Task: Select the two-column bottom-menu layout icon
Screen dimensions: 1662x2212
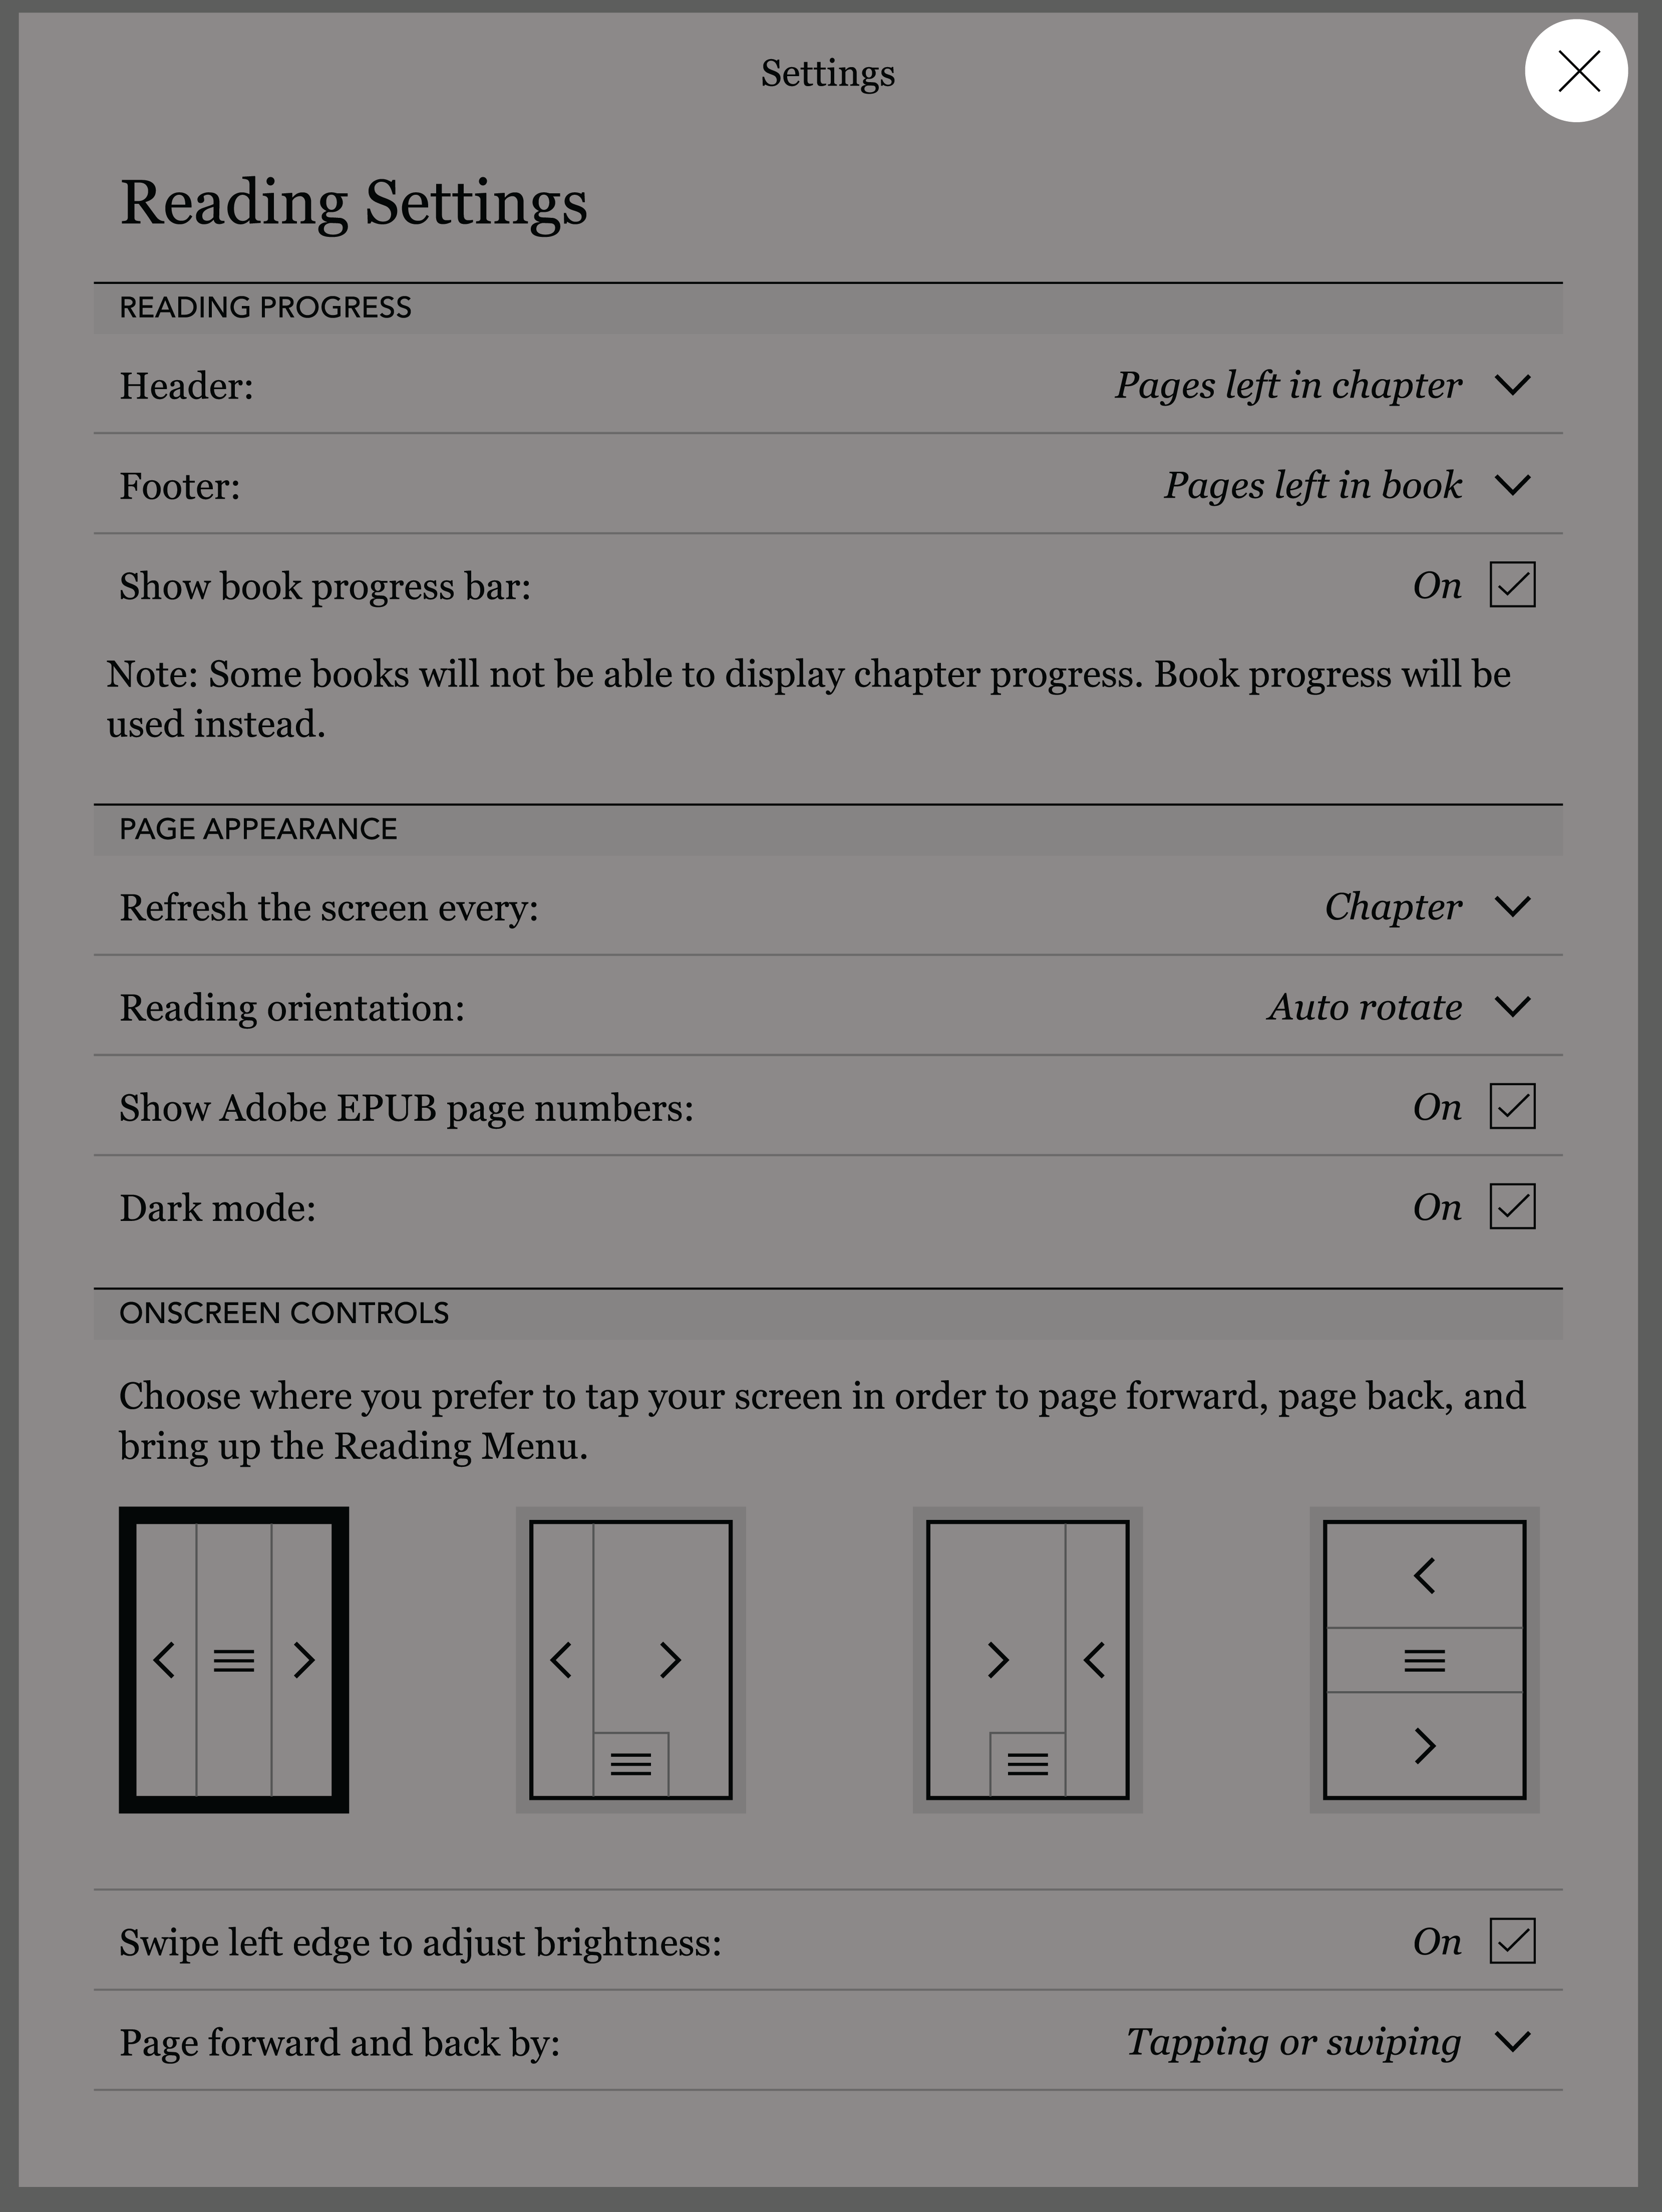Action: pos(632,1659)
